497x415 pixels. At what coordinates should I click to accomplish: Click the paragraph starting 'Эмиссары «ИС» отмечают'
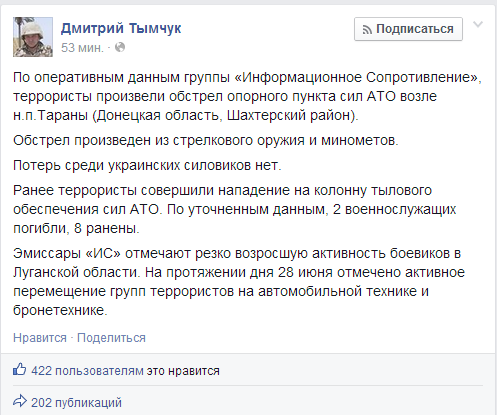pyautogui.click(x=239, y=282)
